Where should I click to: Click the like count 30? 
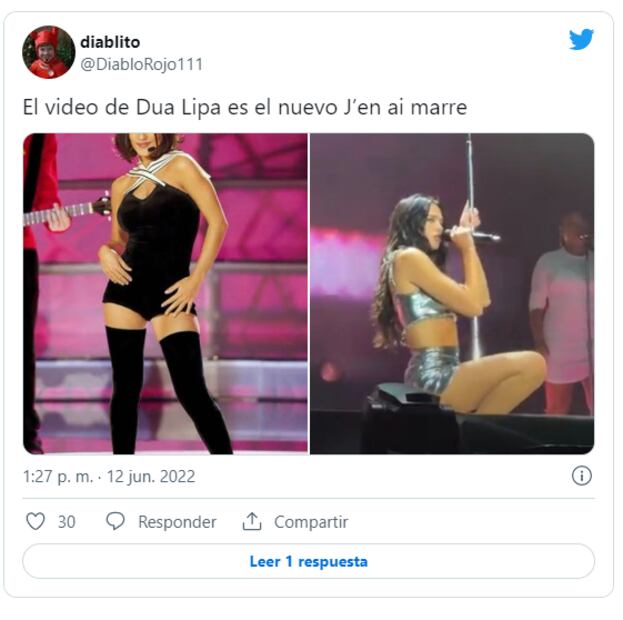pyautogui.click(x=67, y=522)
